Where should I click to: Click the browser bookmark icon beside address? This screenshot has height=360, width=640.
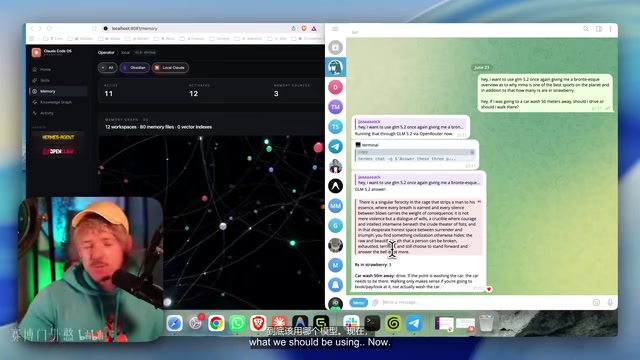click(x=94, y=29)
